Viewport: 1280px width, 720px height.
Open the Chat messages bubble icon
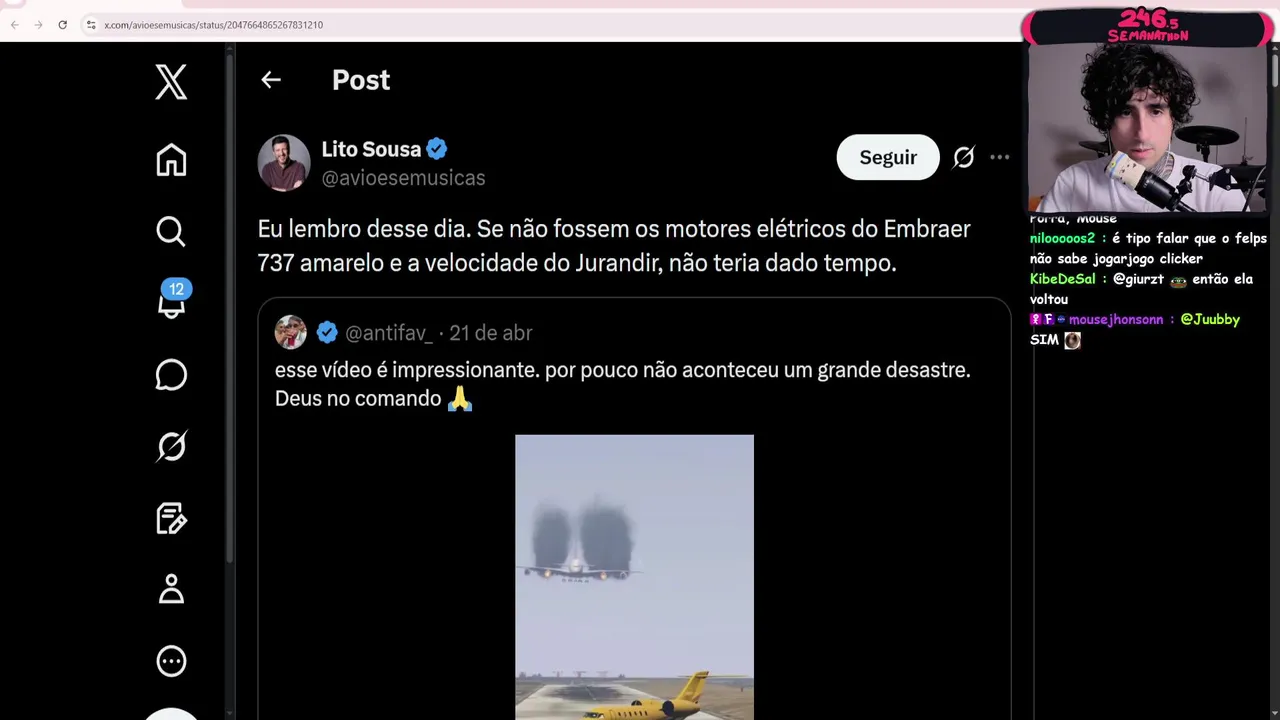pos(171,375)
